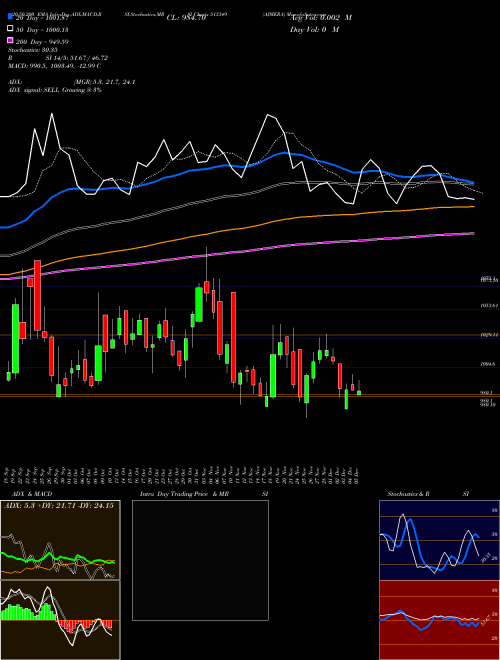500x660 pixels.
Task: Click the RSI 14/3 value line
Action: (58, 58)
